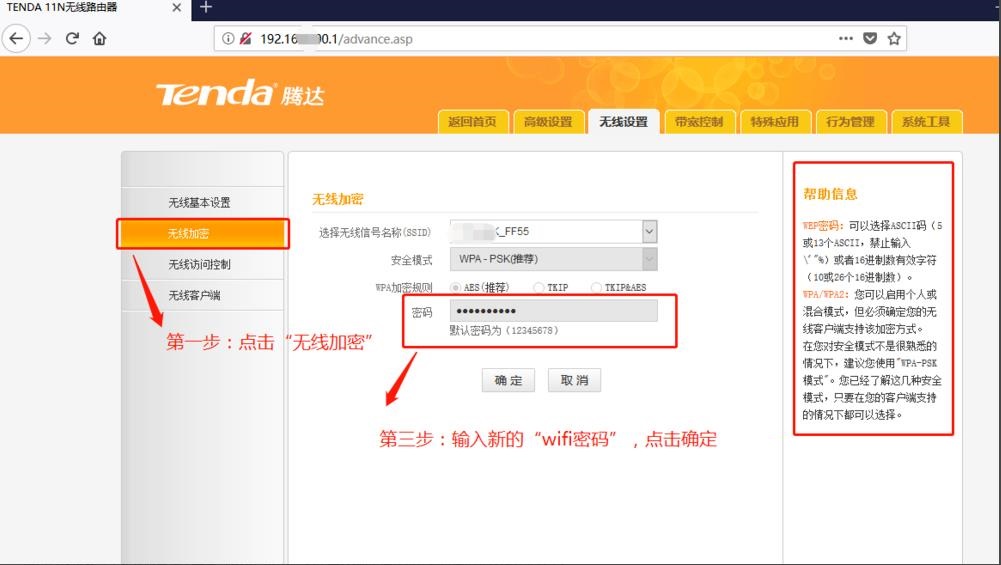Select the 无线设置 tab
This screenshot has height=565, width=1001.
click(x=624, y=121)
